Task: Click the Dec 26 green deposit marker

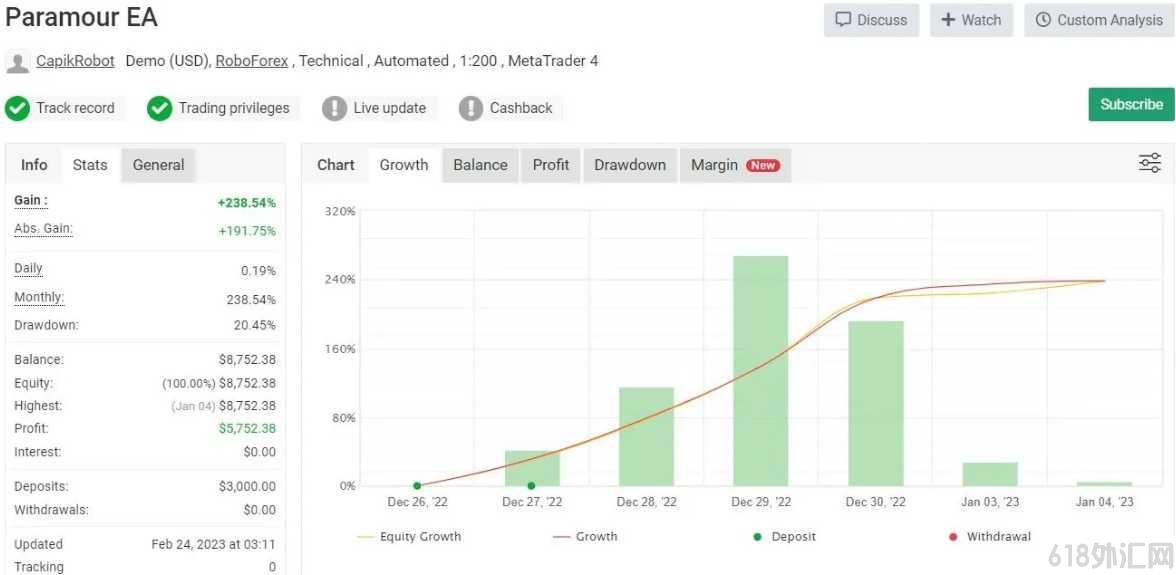Action: coord(417,486)
